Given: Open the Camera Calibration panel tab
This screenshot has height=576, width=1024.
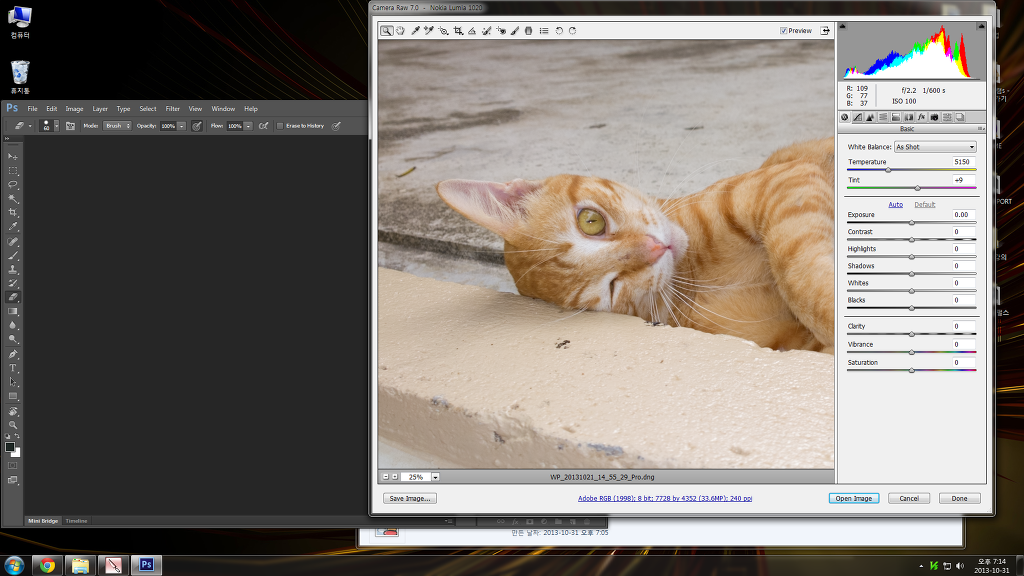Looking at the screenshot, I should coord(934,117).
